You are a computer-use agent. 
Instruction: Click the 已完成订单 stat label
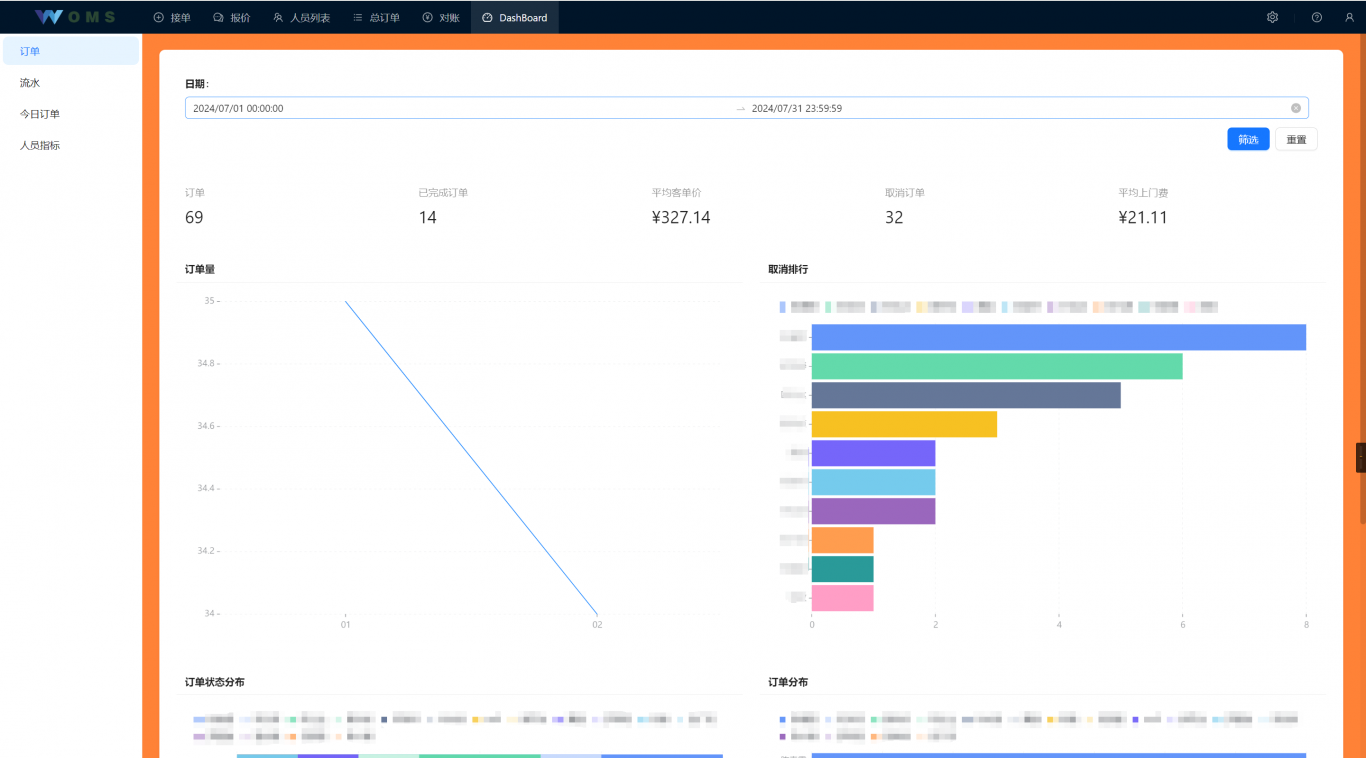tap(443, 192)
